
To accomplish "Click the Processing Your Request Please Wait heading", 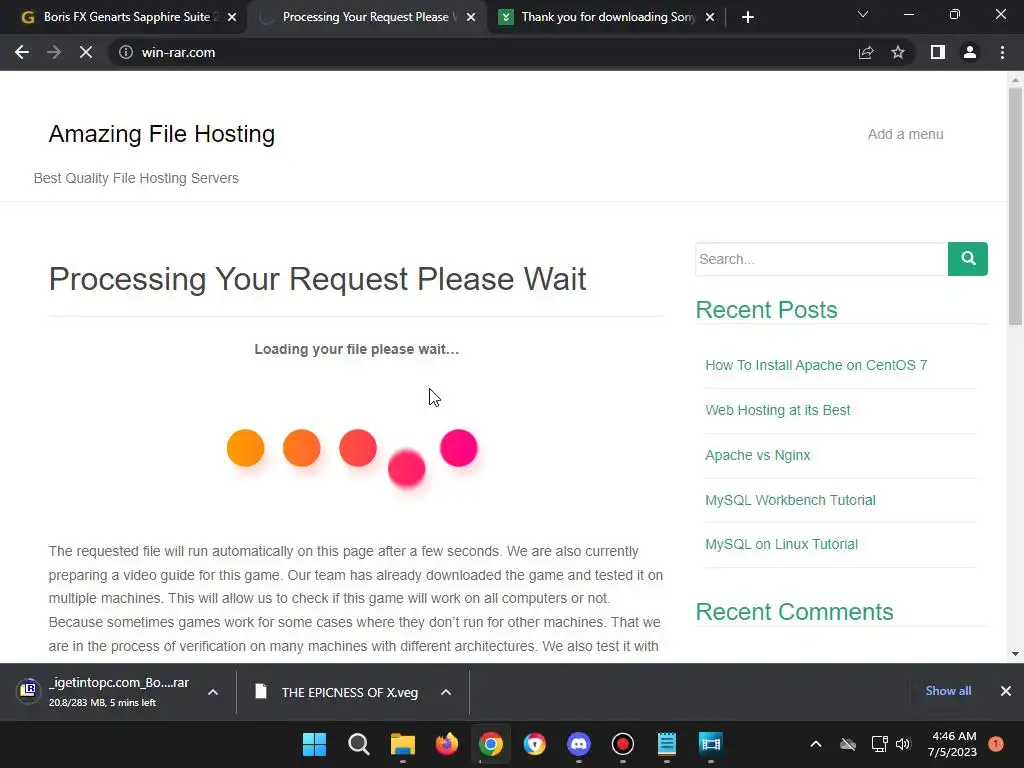I will pos(317,279).
